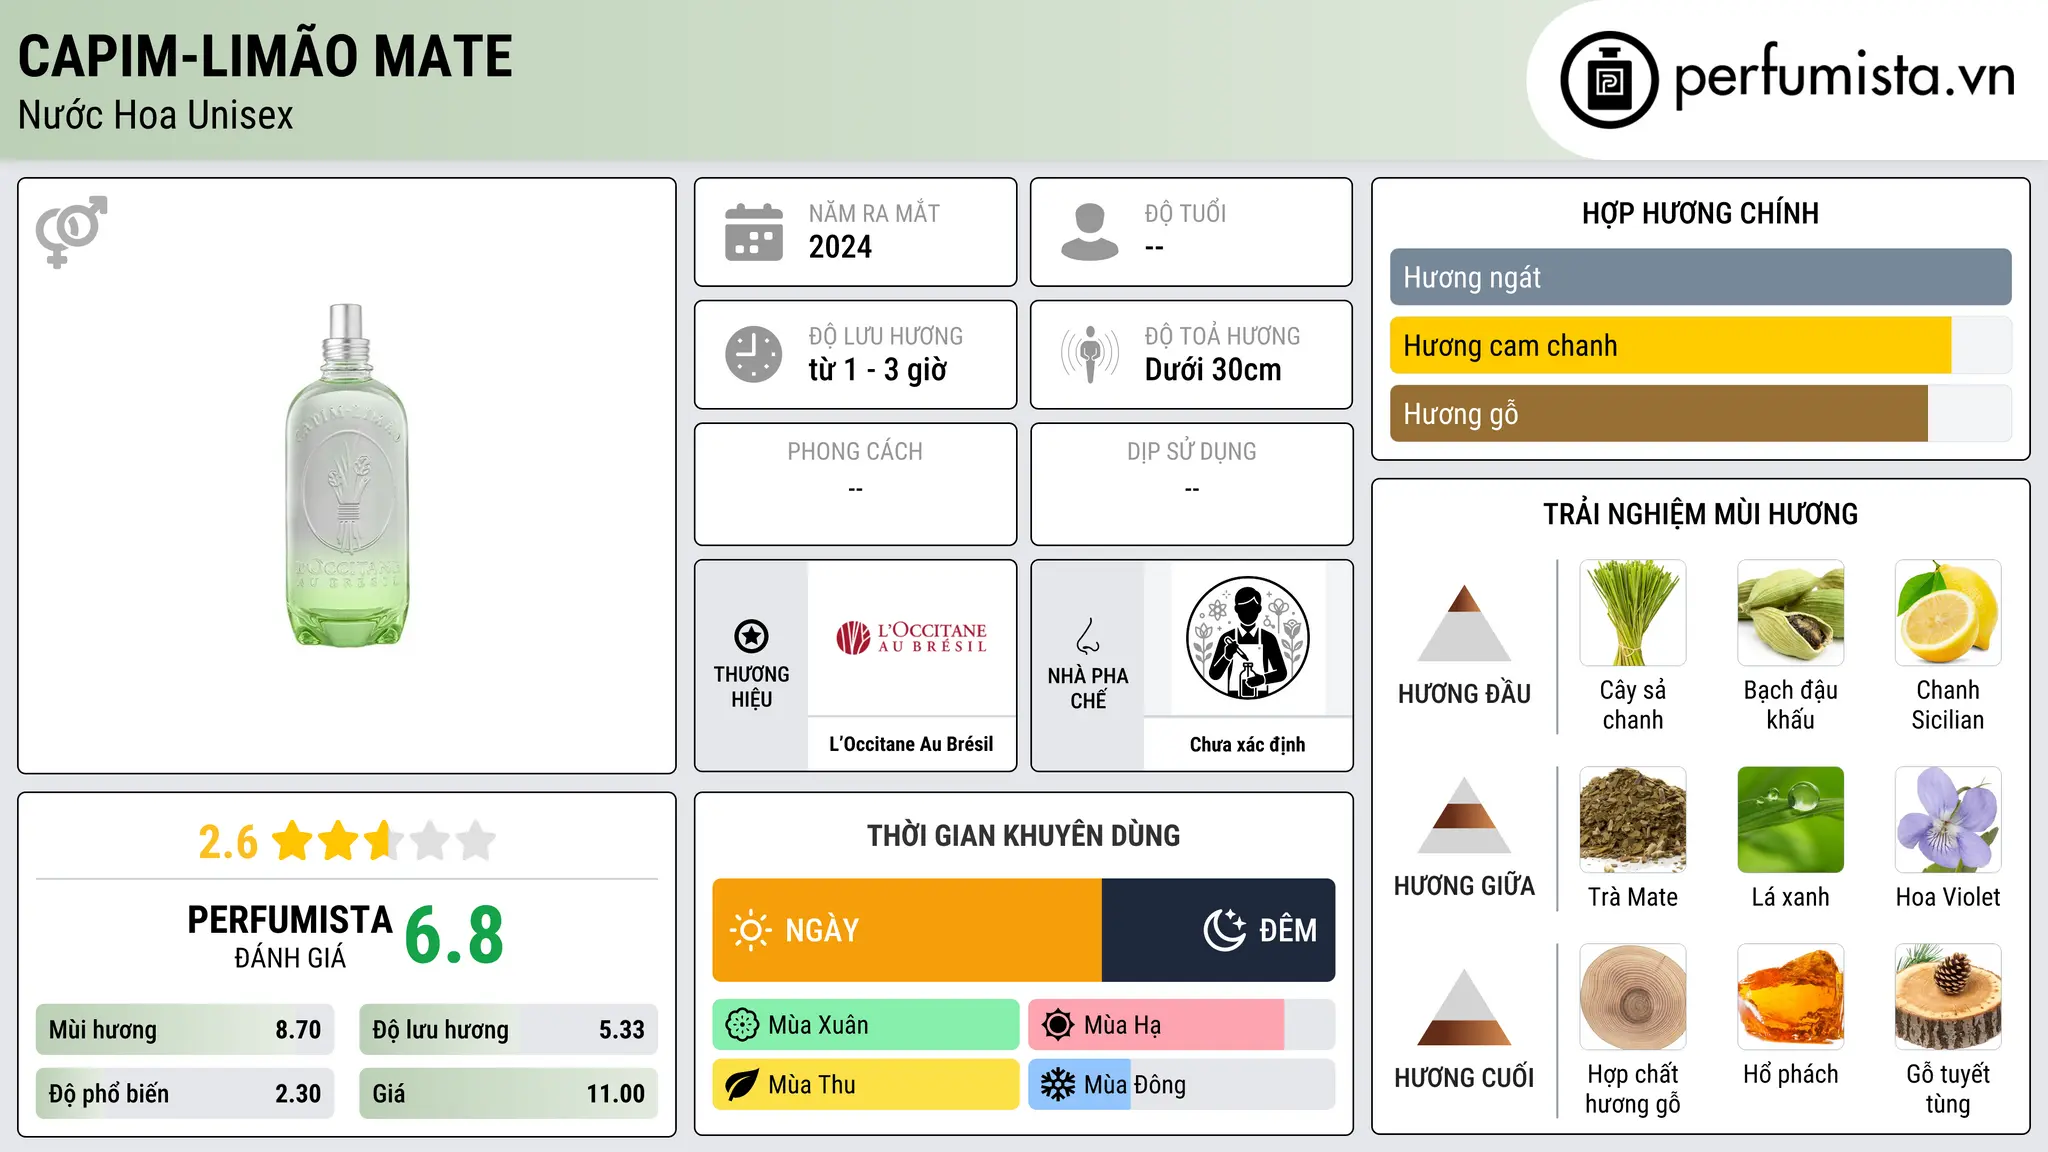Click the Gỗ tuyết tùng cedar picture
2048x1152 pixels.
coord(1948,997)
